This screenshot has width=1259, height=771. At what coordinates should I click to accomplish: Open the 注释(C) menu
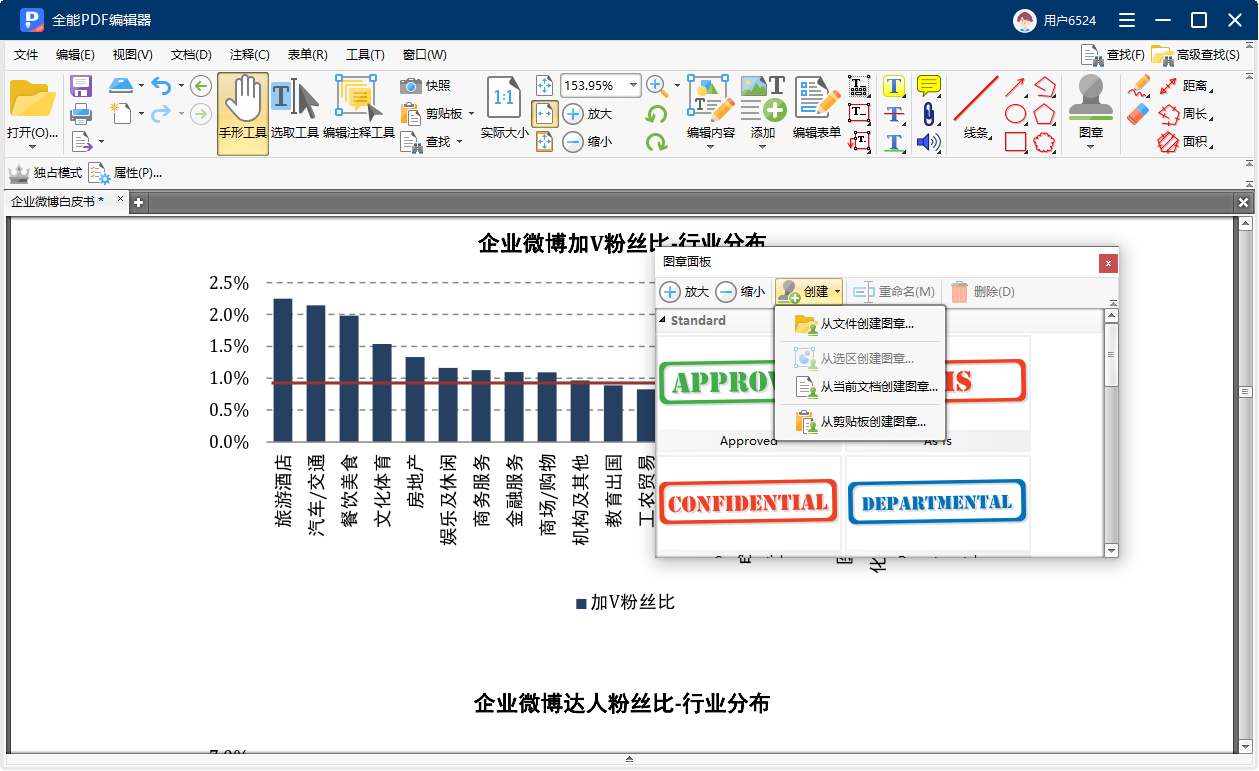point(249,55)
